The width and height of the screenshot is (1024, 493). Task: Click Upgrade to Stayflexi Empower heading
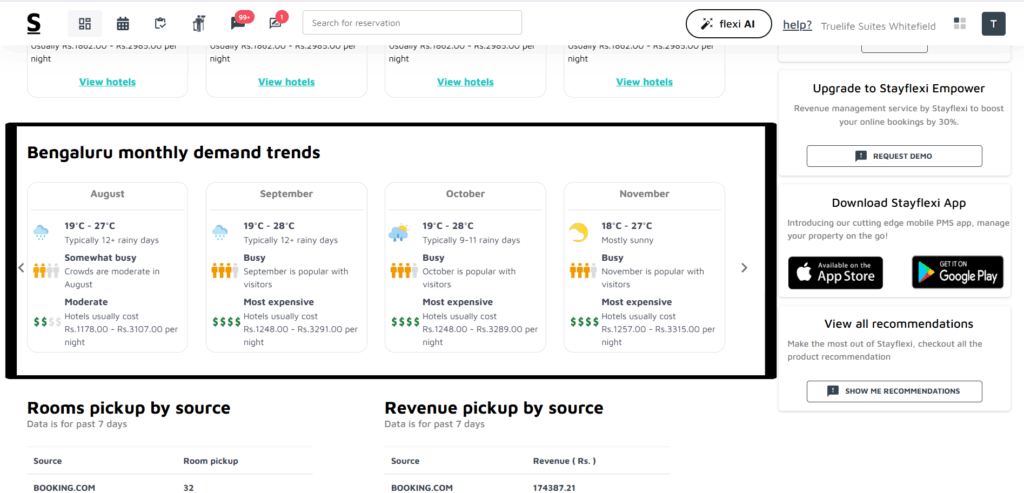[898, 88]
